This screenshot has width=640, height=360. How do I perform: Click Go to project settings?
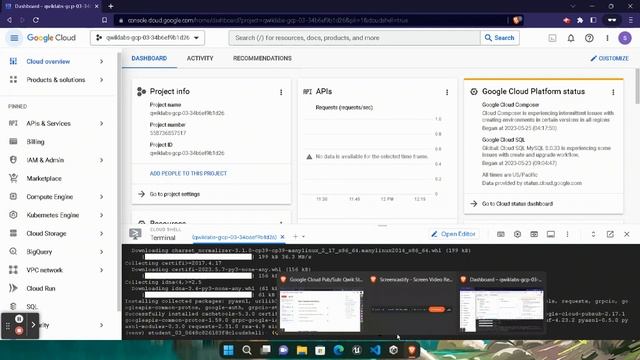coord(175,194)
